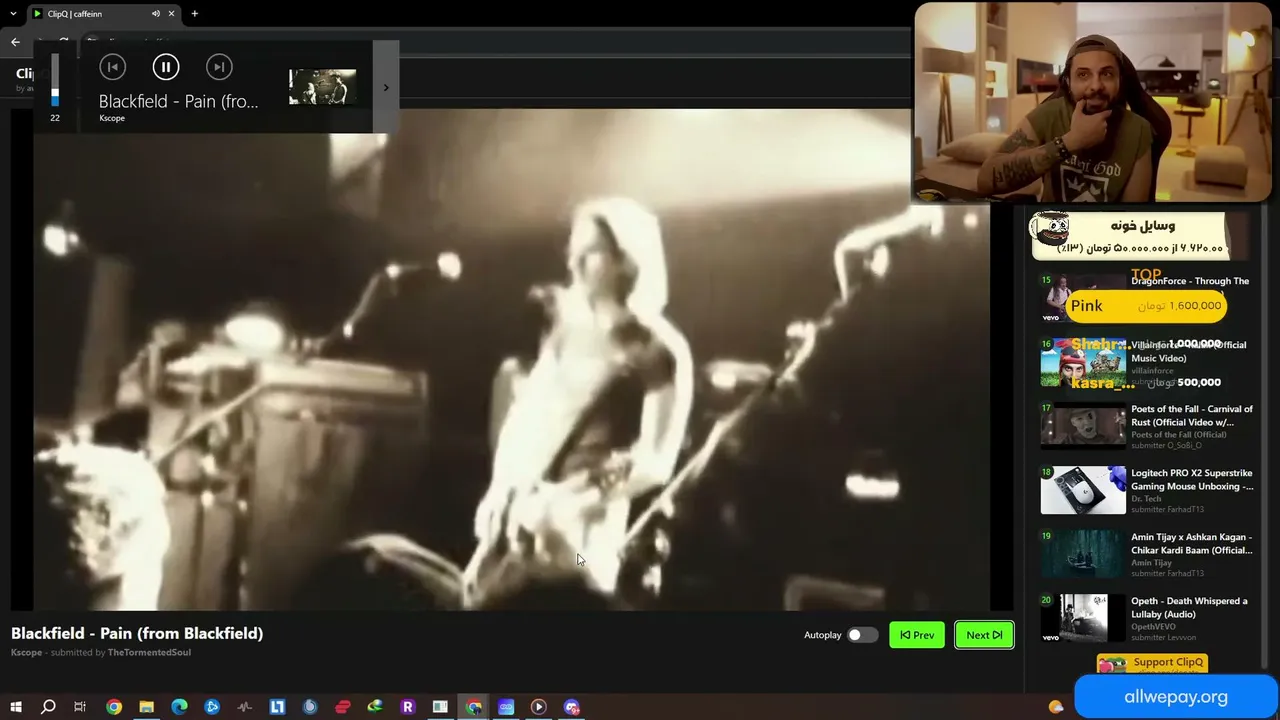Screen dimensions: 1280x720
Task: Toggle the Autoplay switch
Action: click(862, 635)
